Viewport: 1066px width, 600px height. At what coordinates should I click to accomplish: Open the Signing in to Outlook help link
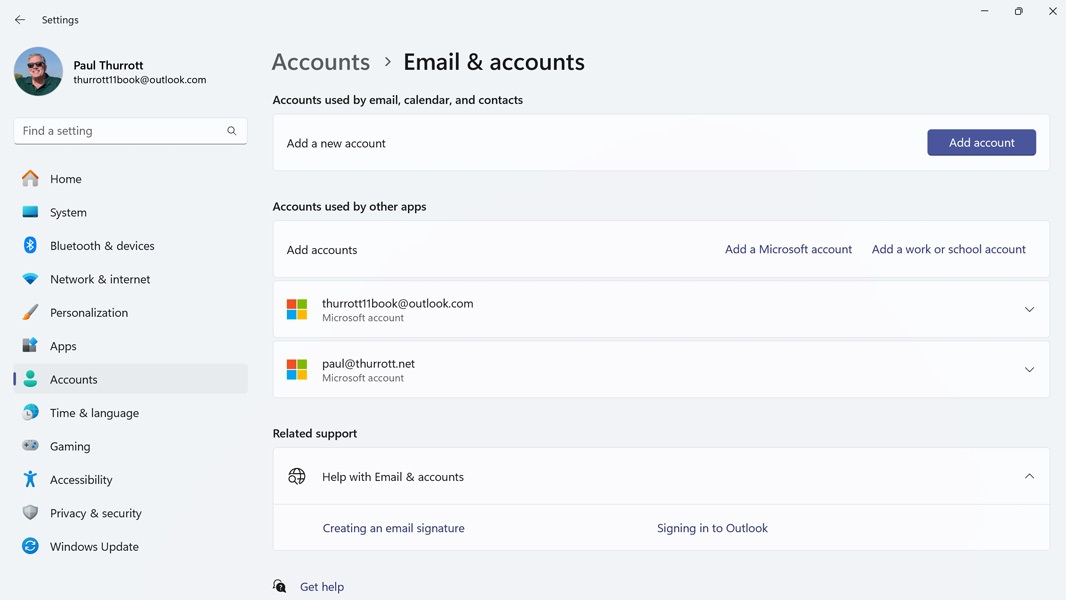[712, 527]
